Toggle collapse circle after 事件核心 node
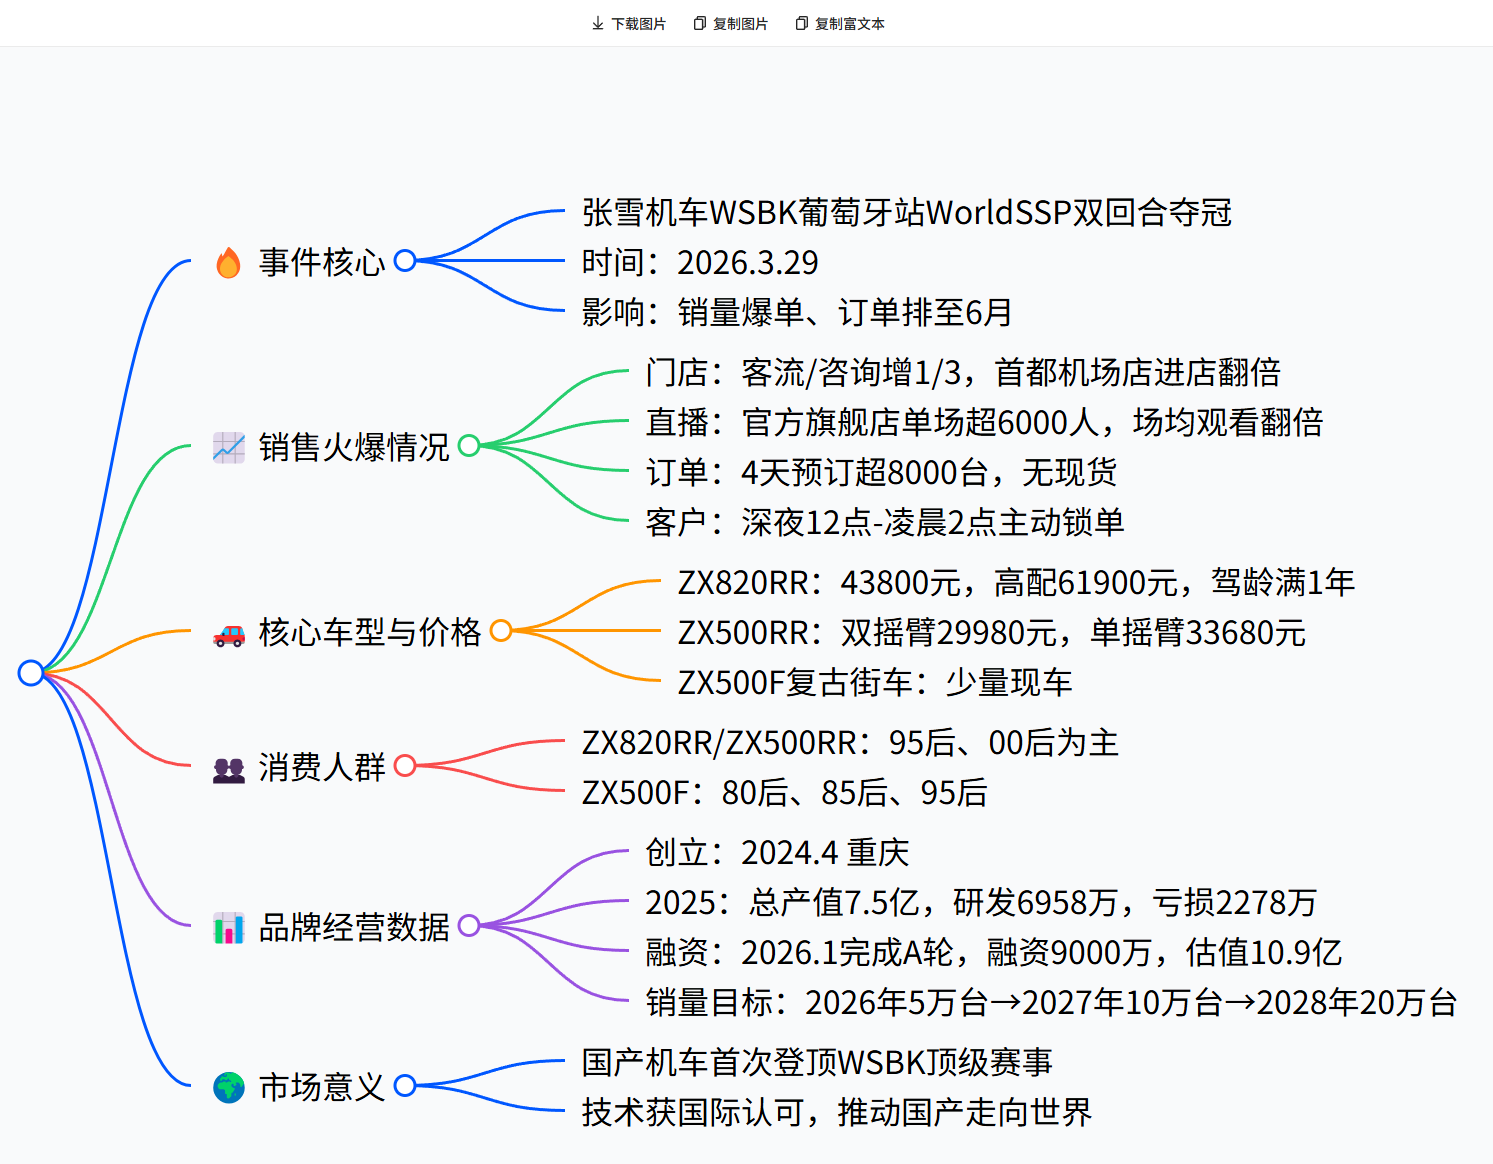Image resolution: width=1493 pixels, height=1164 pixels. click(x=405, y=261)
